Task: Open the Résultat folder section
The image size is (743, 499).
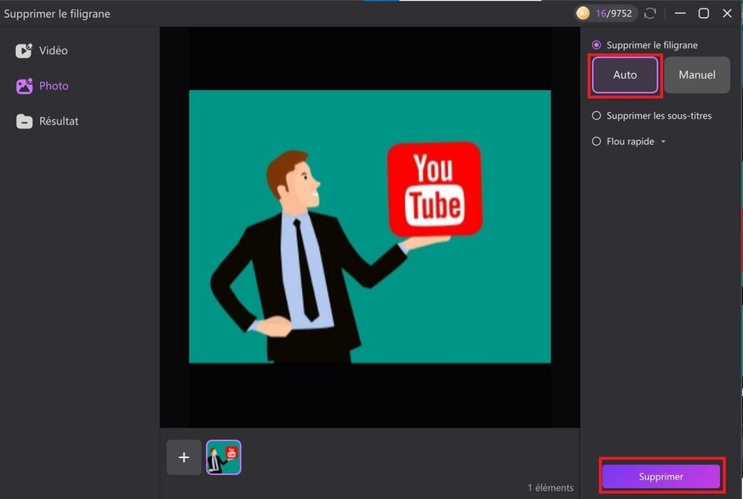Action: point(47,121)
